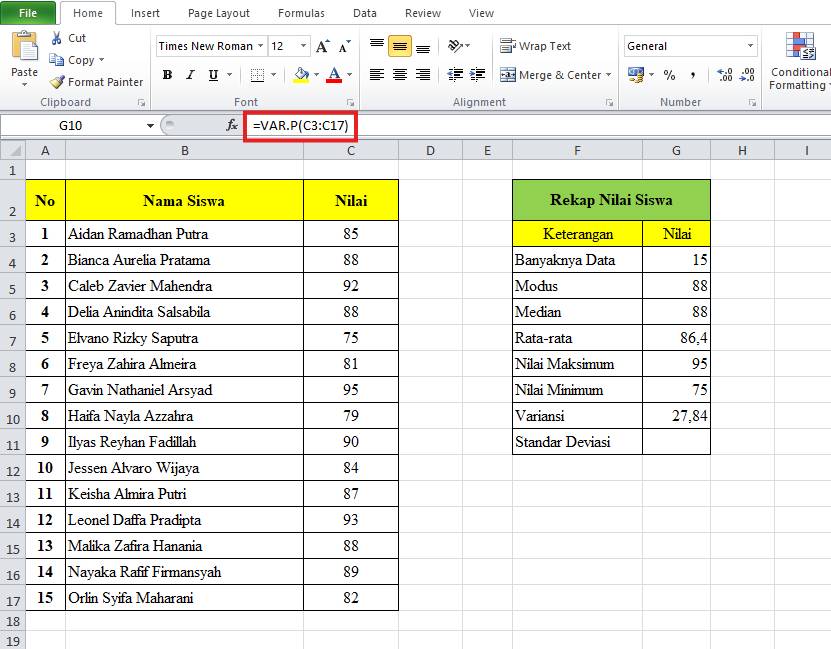The height and width of the screenshot is (649, 831).
Task: Toggle Italic formatting
Action: point(190,75)
